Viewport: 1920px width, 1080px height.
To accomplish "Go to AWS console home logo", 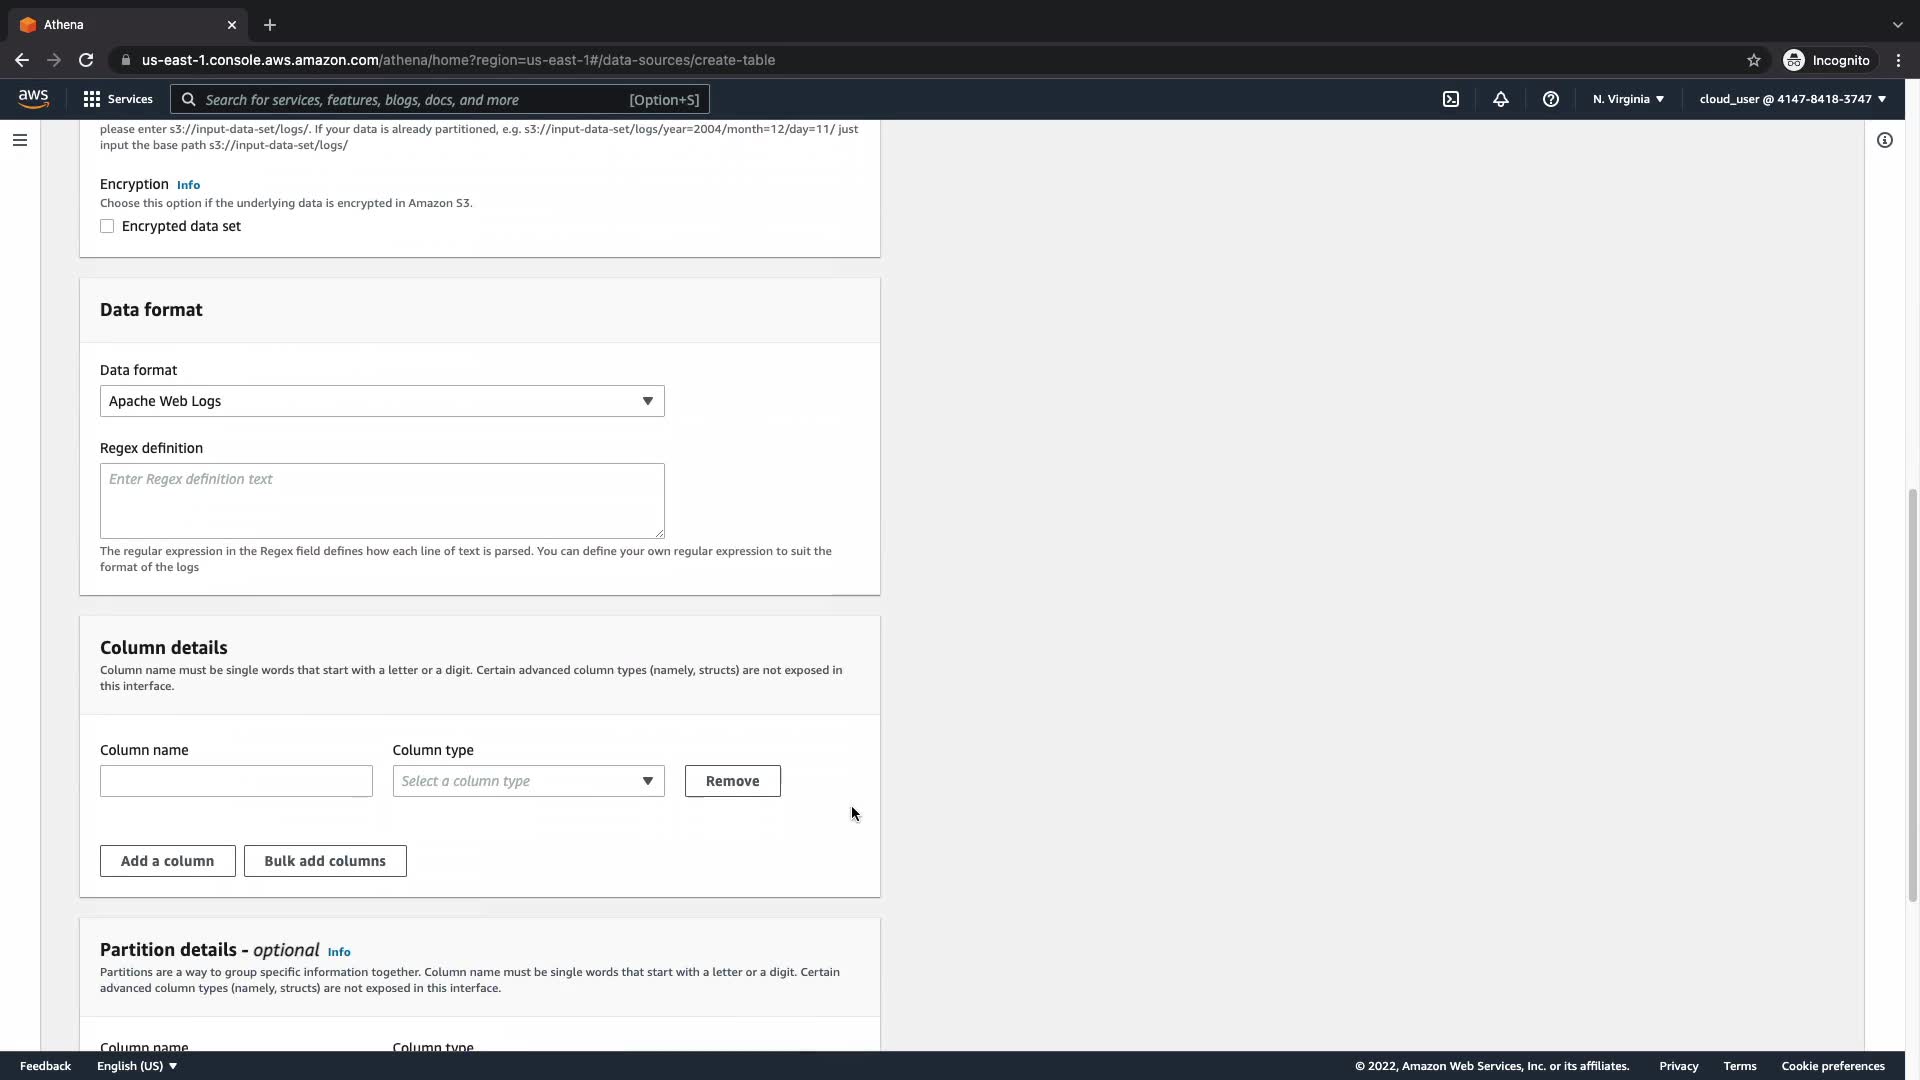I will tap(33, 98).
